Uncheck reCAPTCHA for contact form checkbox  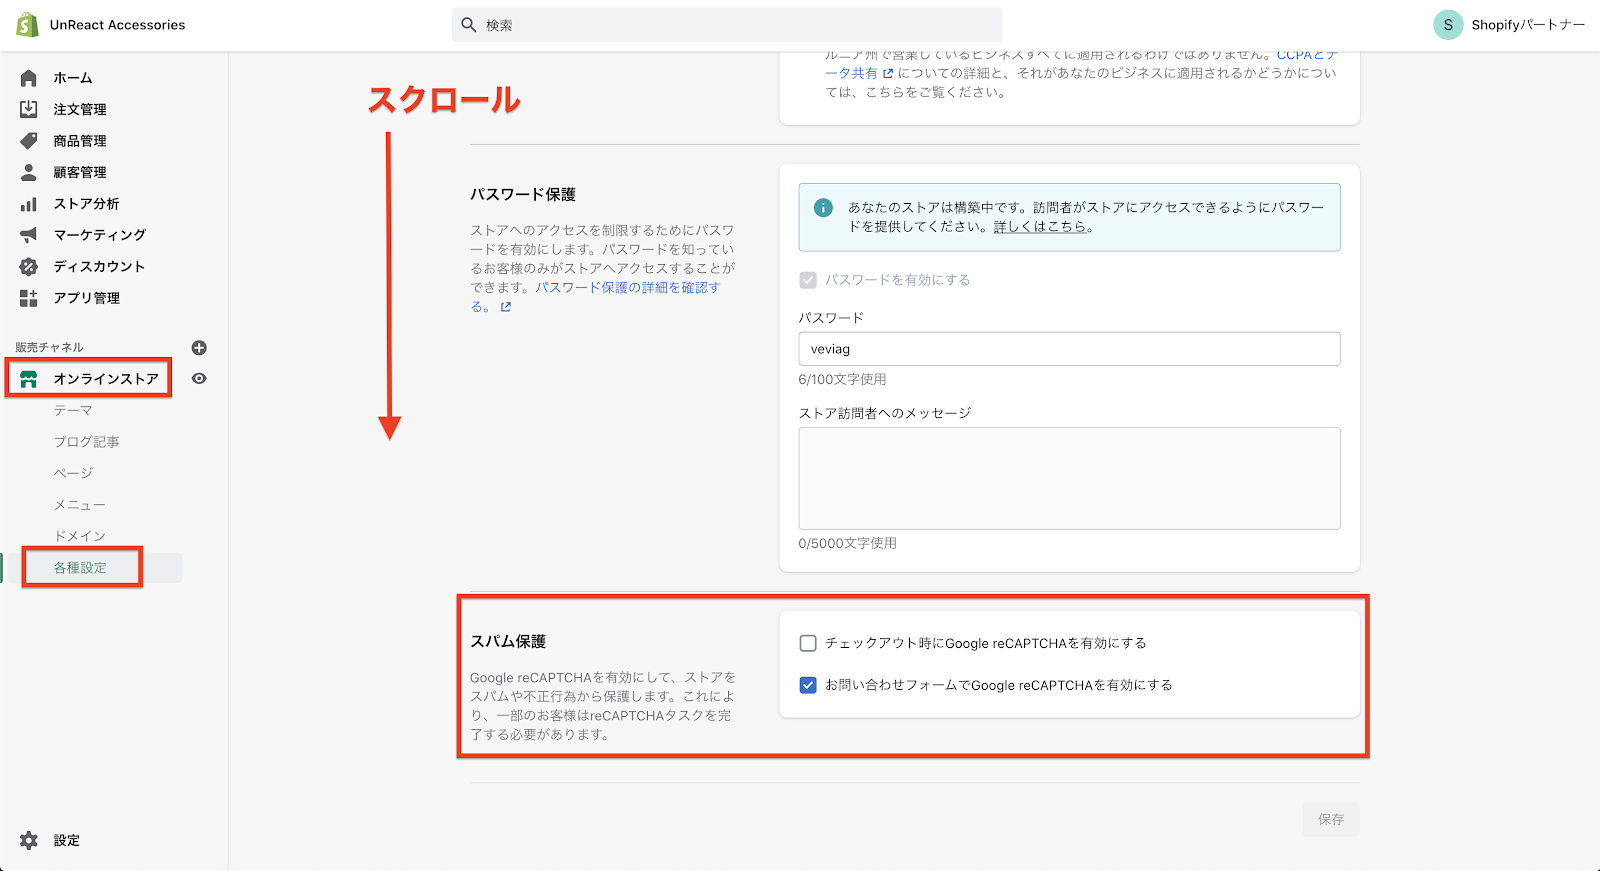tap(808, 685)
